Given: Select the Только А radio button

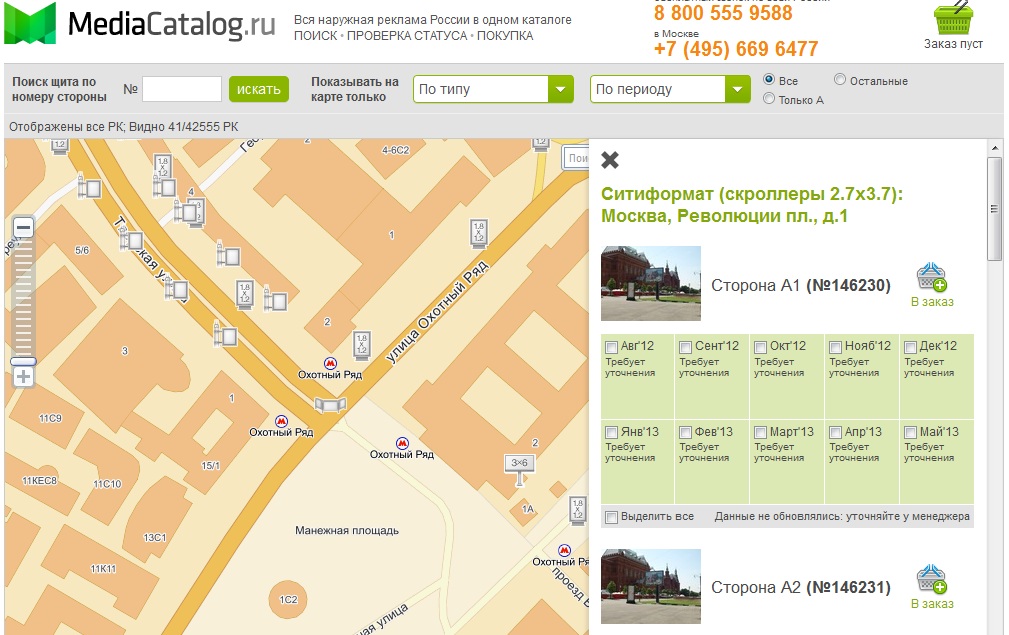Looking at the screenshot, I should pos(768,98).
